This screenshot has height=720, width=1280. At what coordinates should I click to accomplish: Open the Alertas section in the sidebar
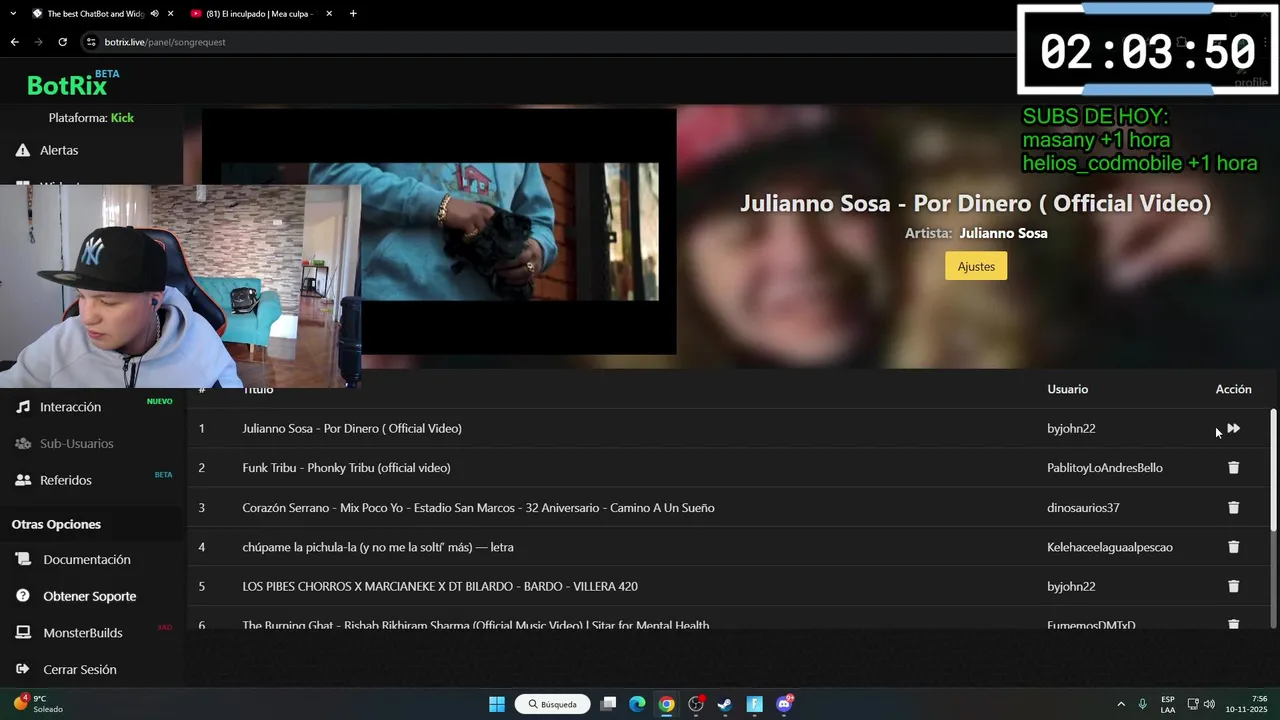(59, 150)
